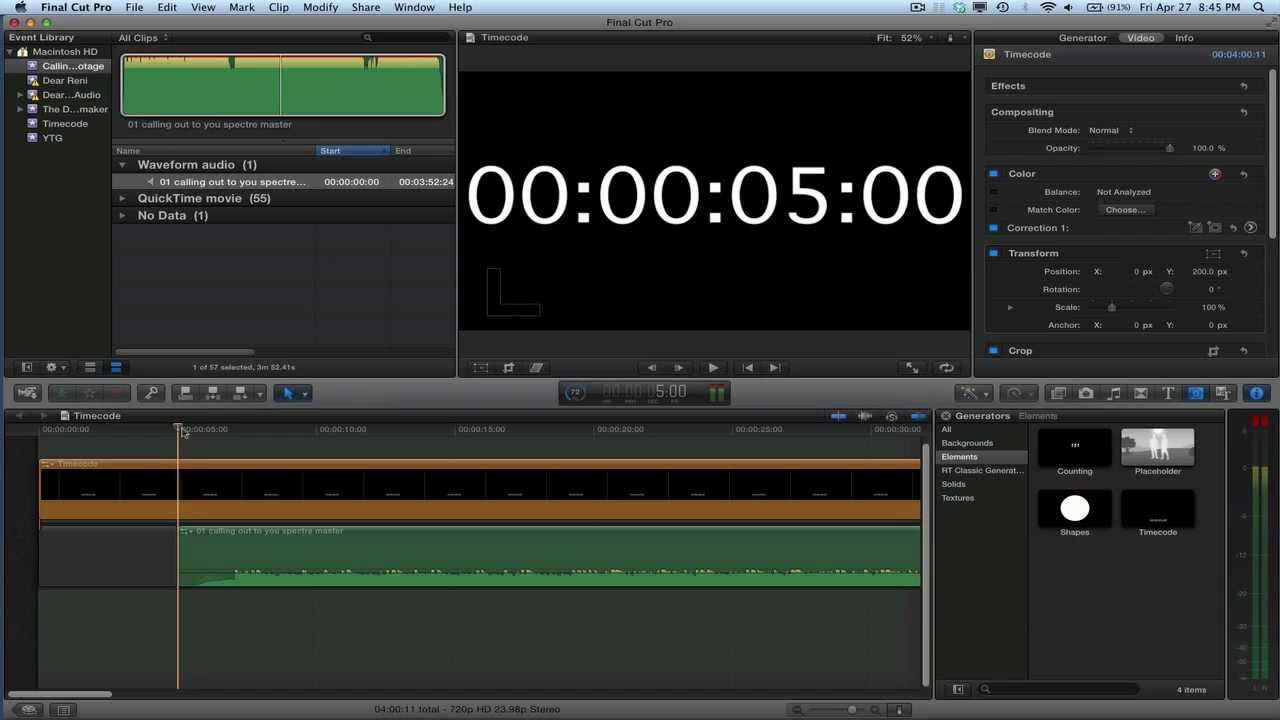
Task: Open the Blend Mode Normal dropdown
Action: [1111, 131]
